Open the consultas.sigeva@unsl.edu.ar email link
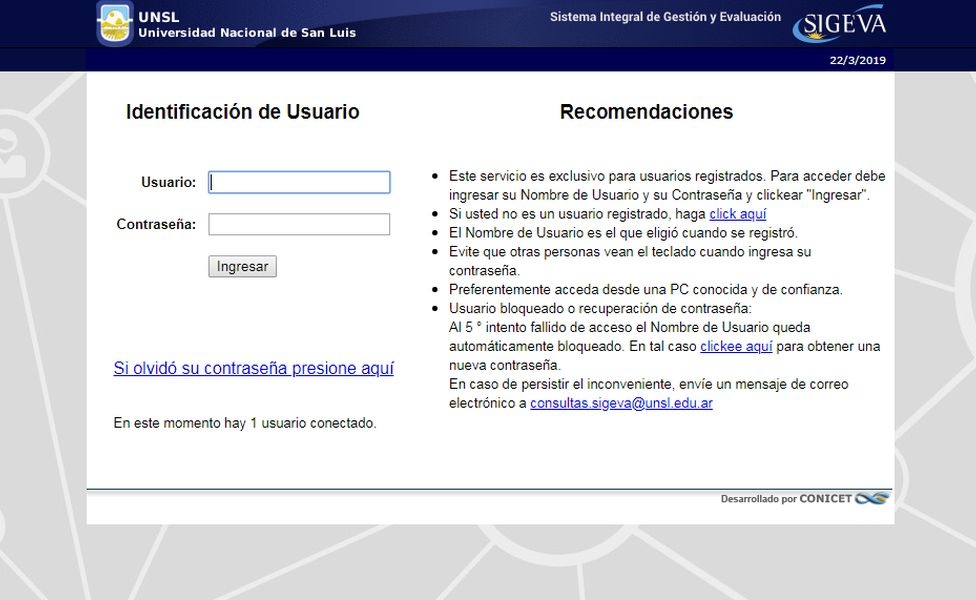976x600 pixels. click(621, 403)
